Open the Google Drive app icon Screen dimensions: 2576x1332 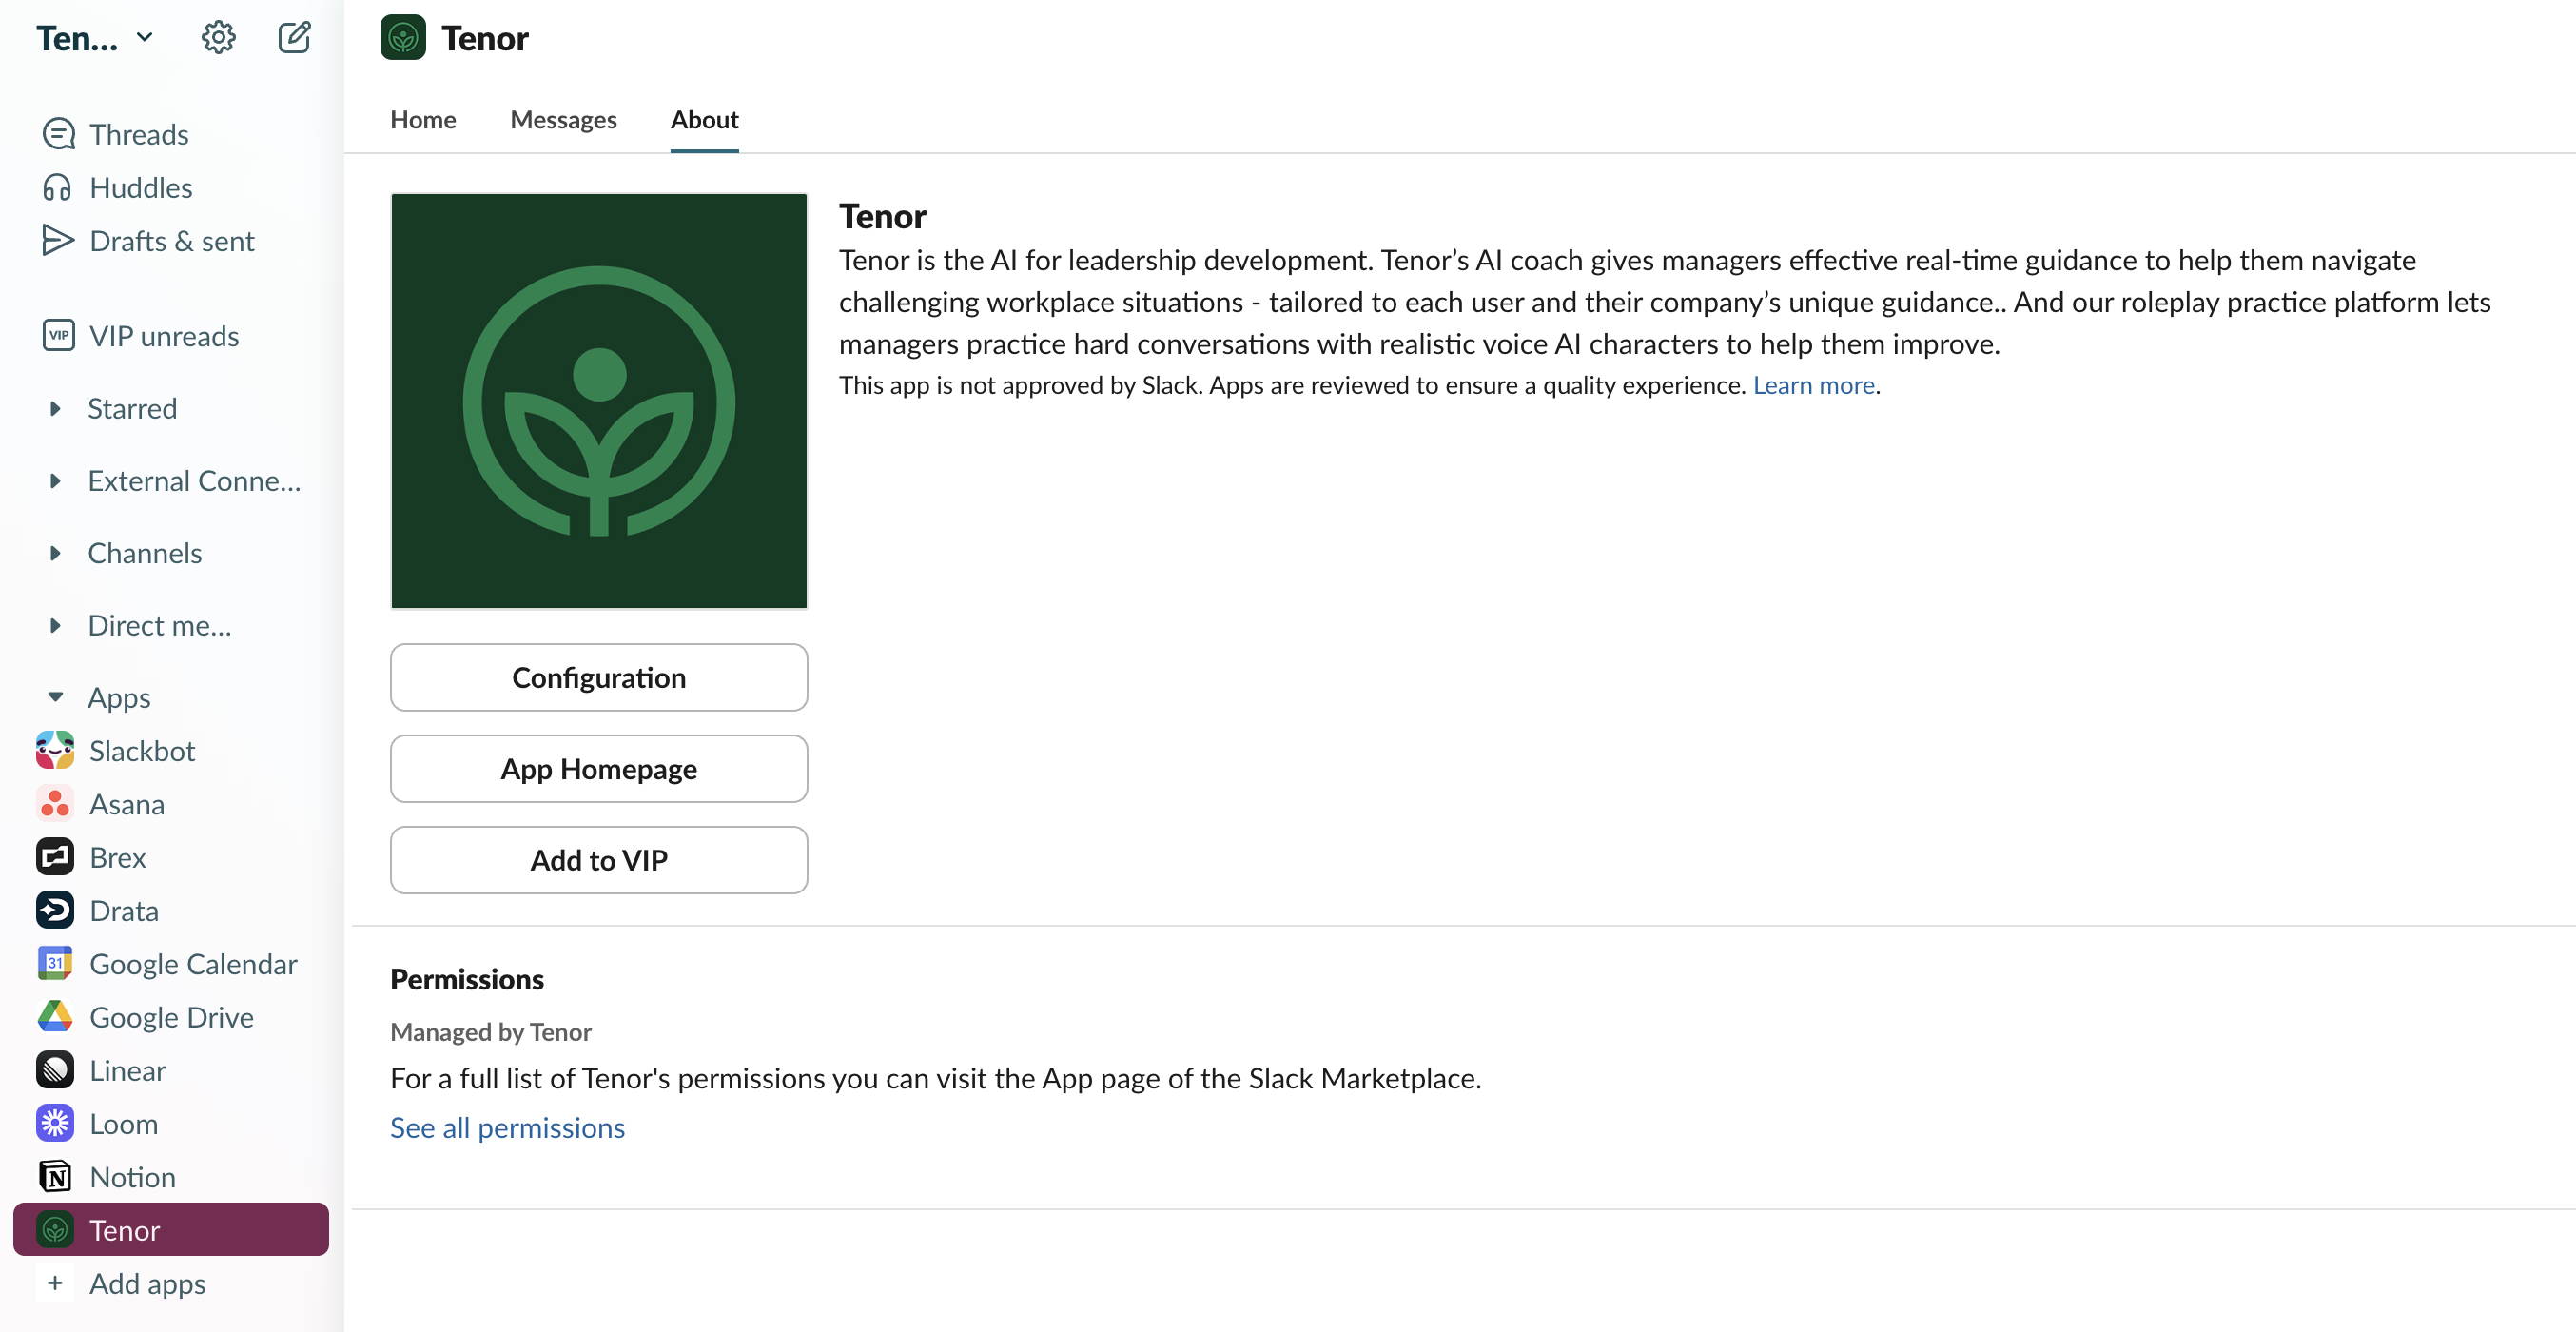(x=55, y=1016)
